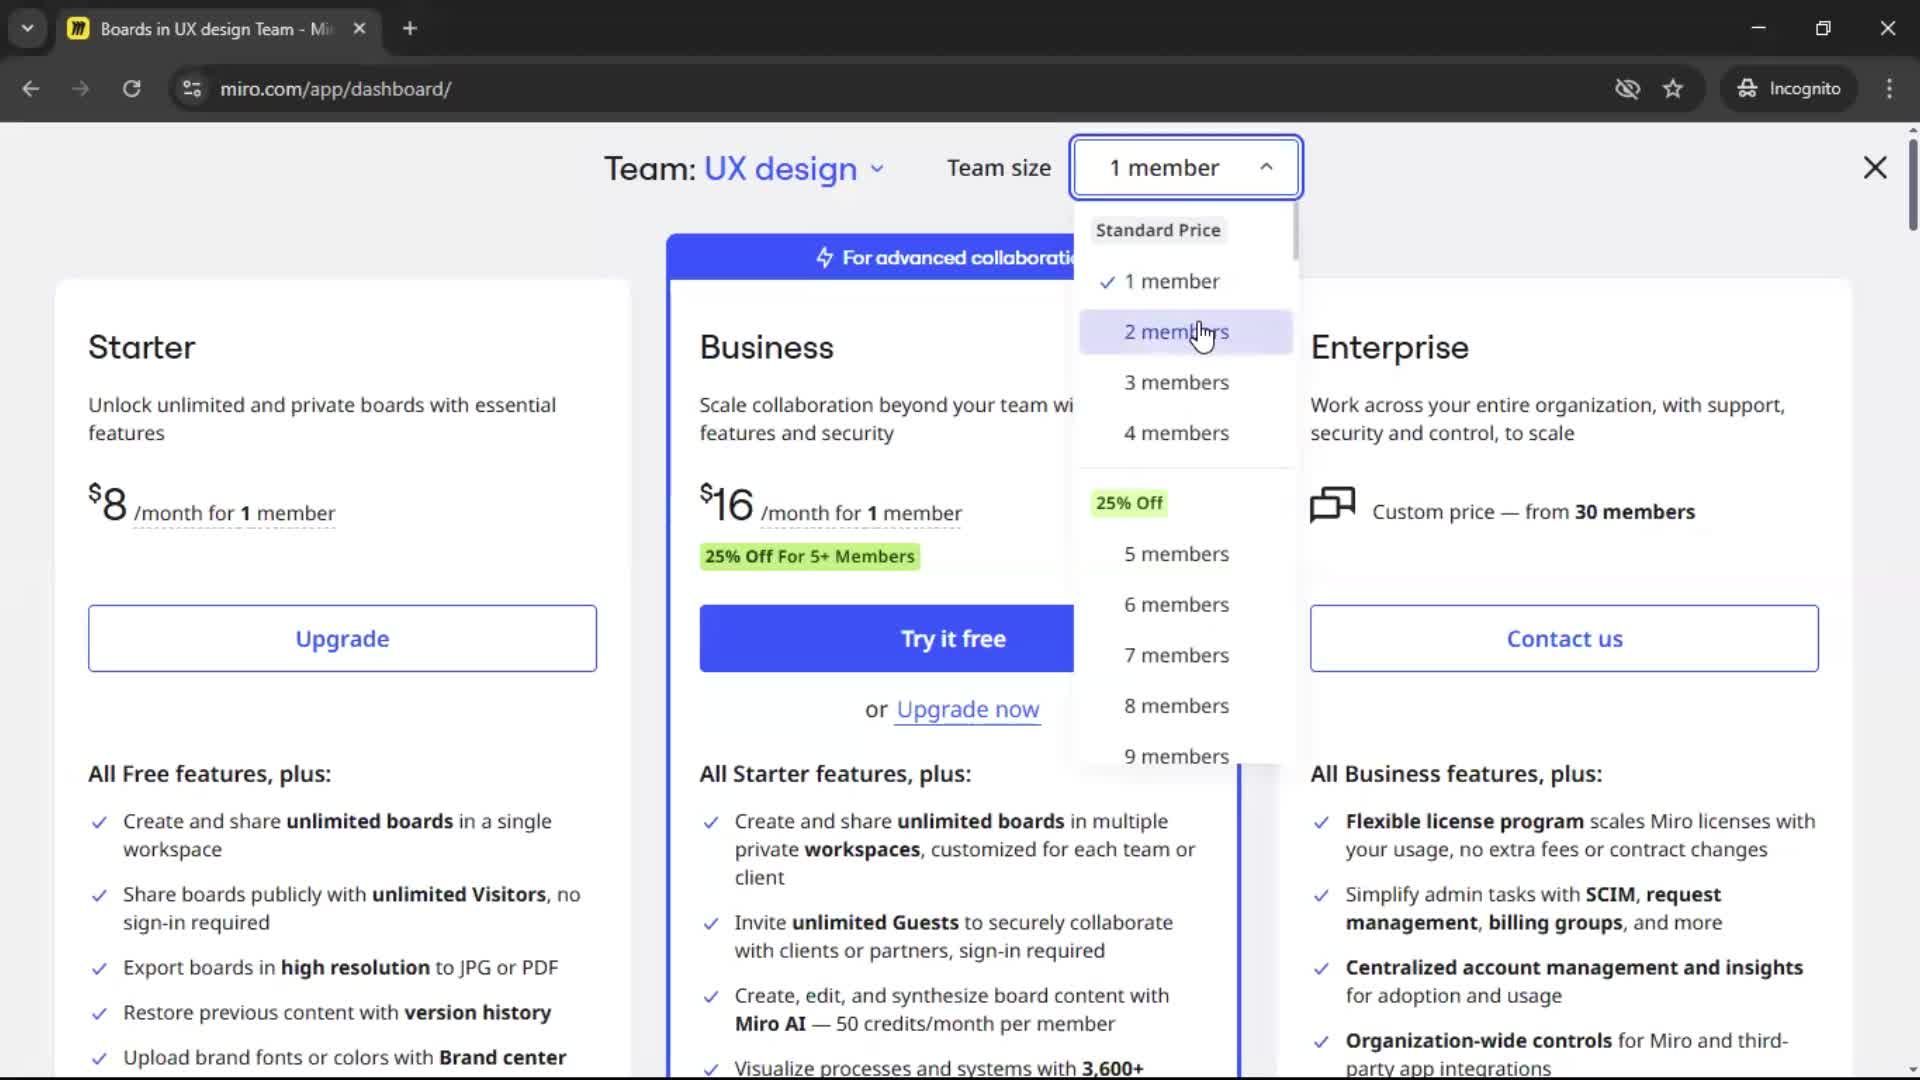Pick 5 members under 25% Off
1920x1080 pixels.
1186,555
